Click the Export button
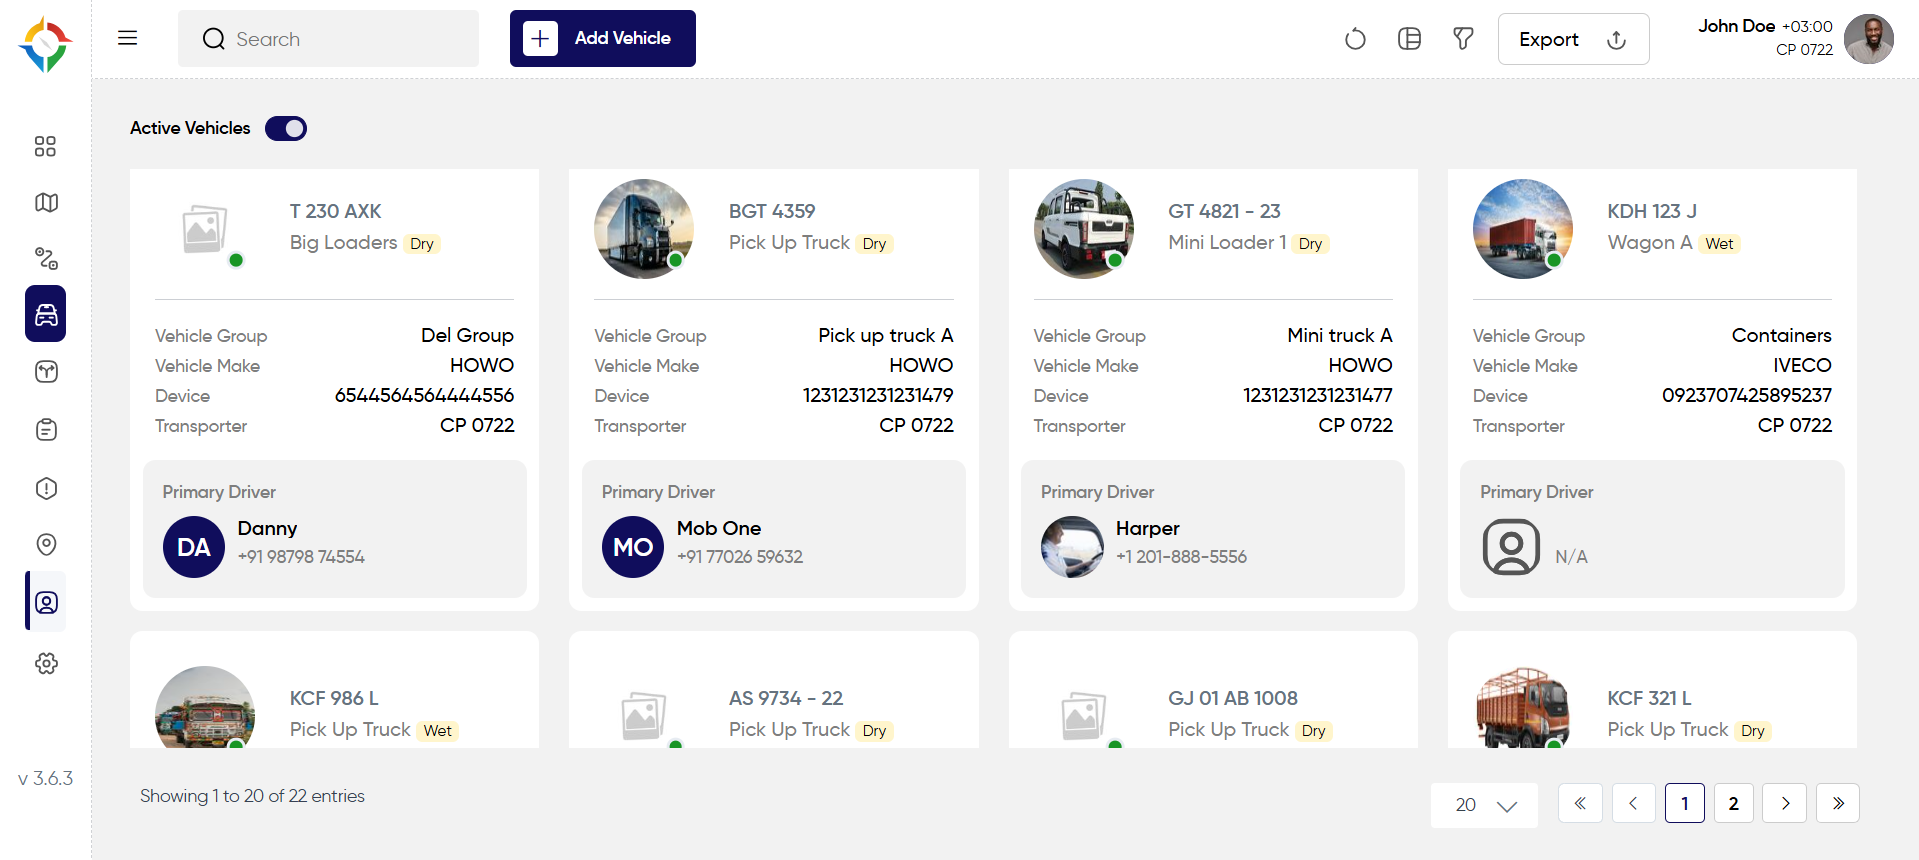 [1573, 39]
